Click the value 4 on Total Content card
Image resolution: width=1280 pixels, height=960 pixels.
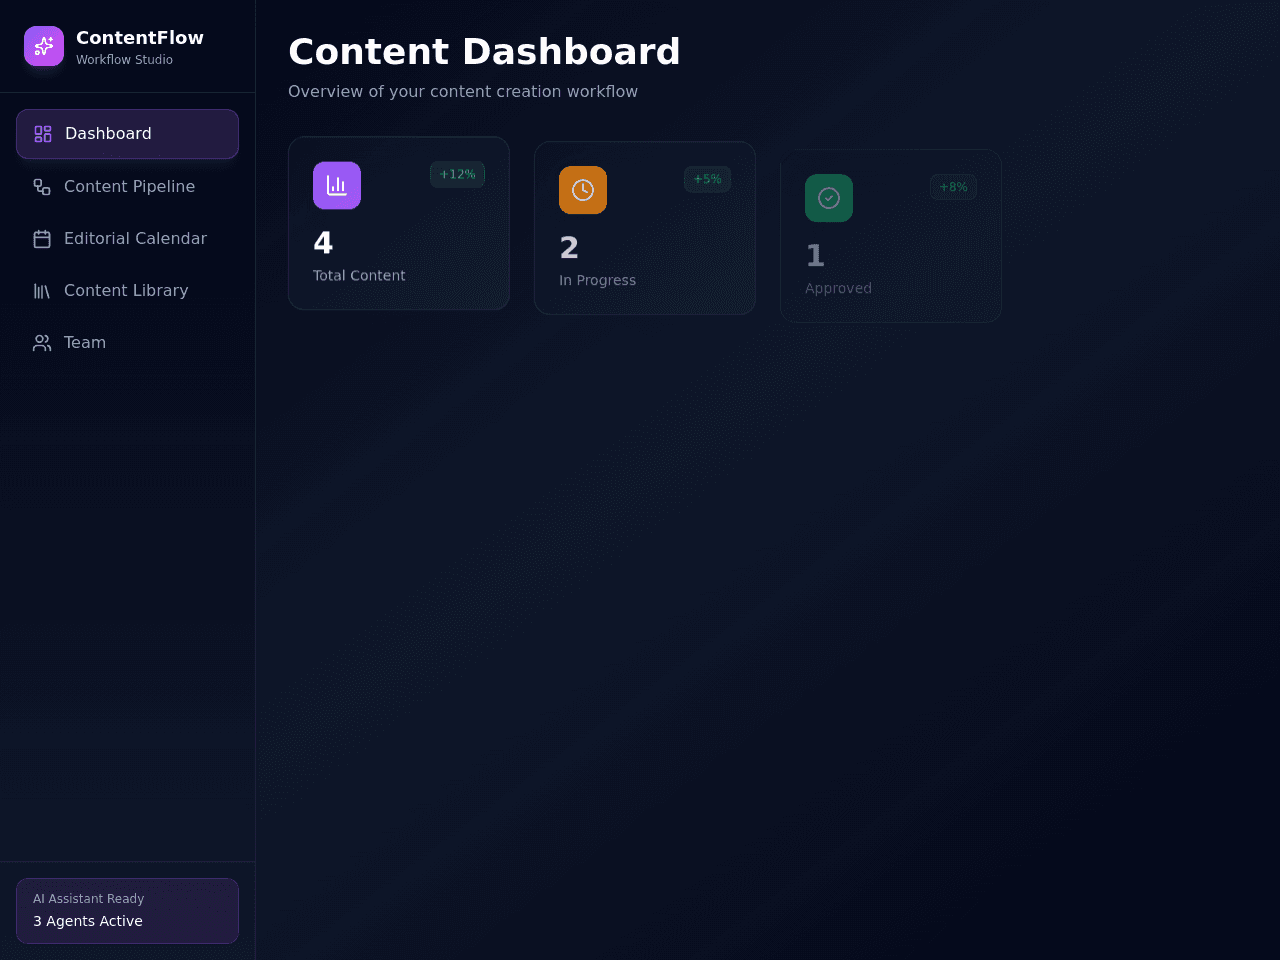click(x=323, y=243)
